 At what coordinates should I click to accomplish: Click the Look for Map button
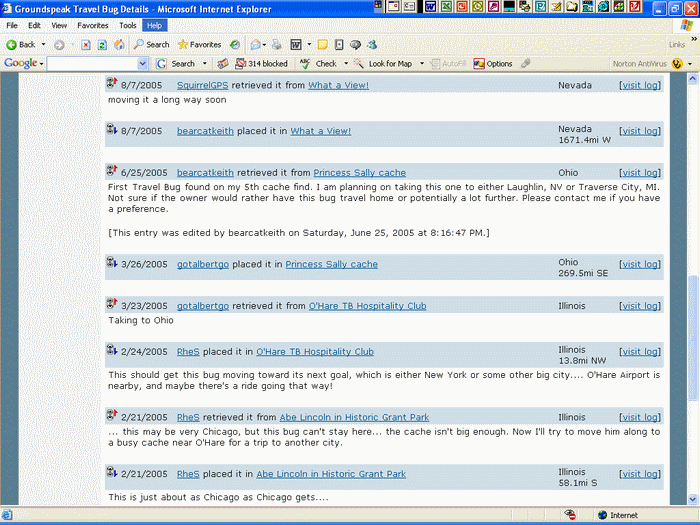383,64
